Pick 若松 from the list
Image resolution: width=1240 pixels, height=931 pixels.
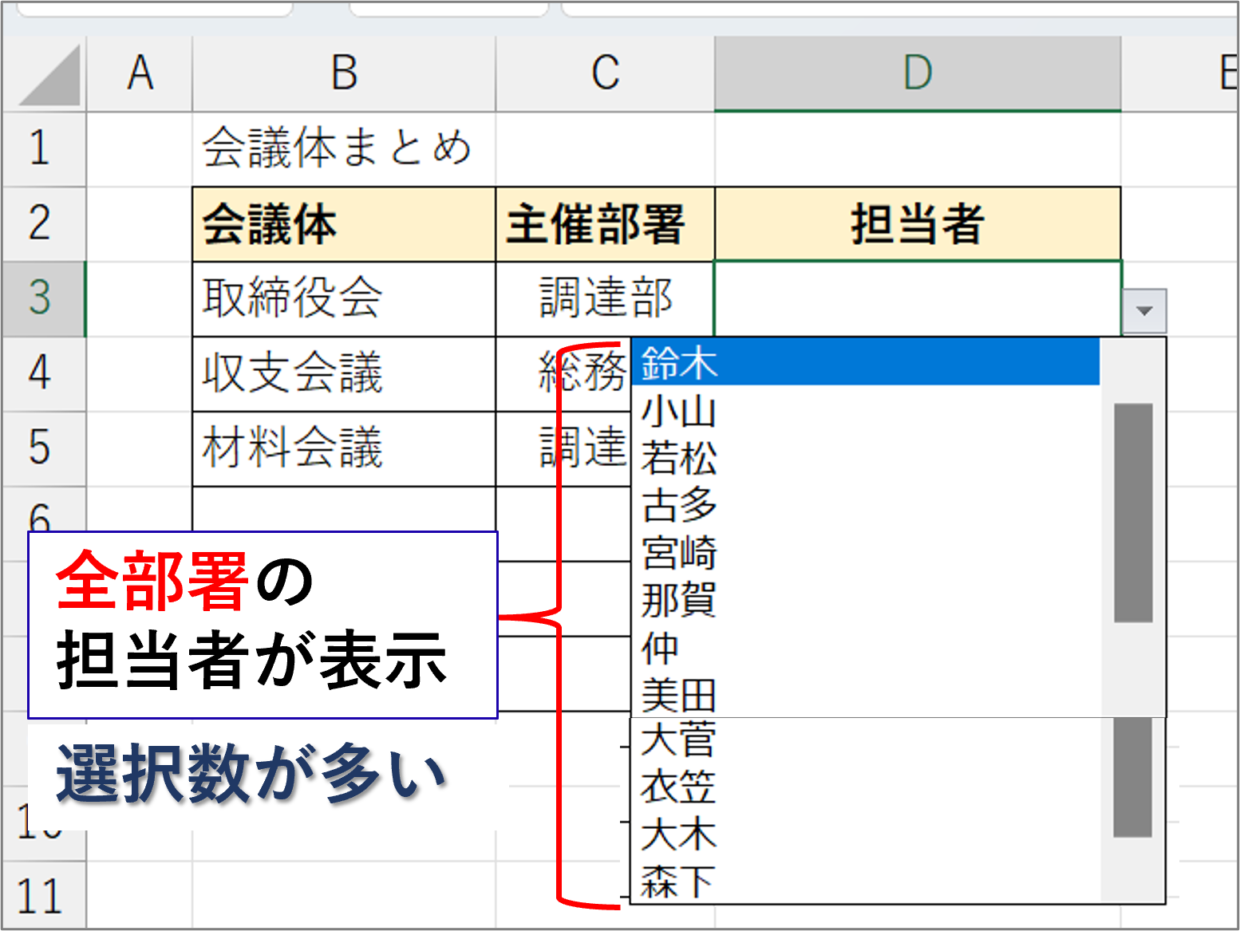click(x=866, y=457)
